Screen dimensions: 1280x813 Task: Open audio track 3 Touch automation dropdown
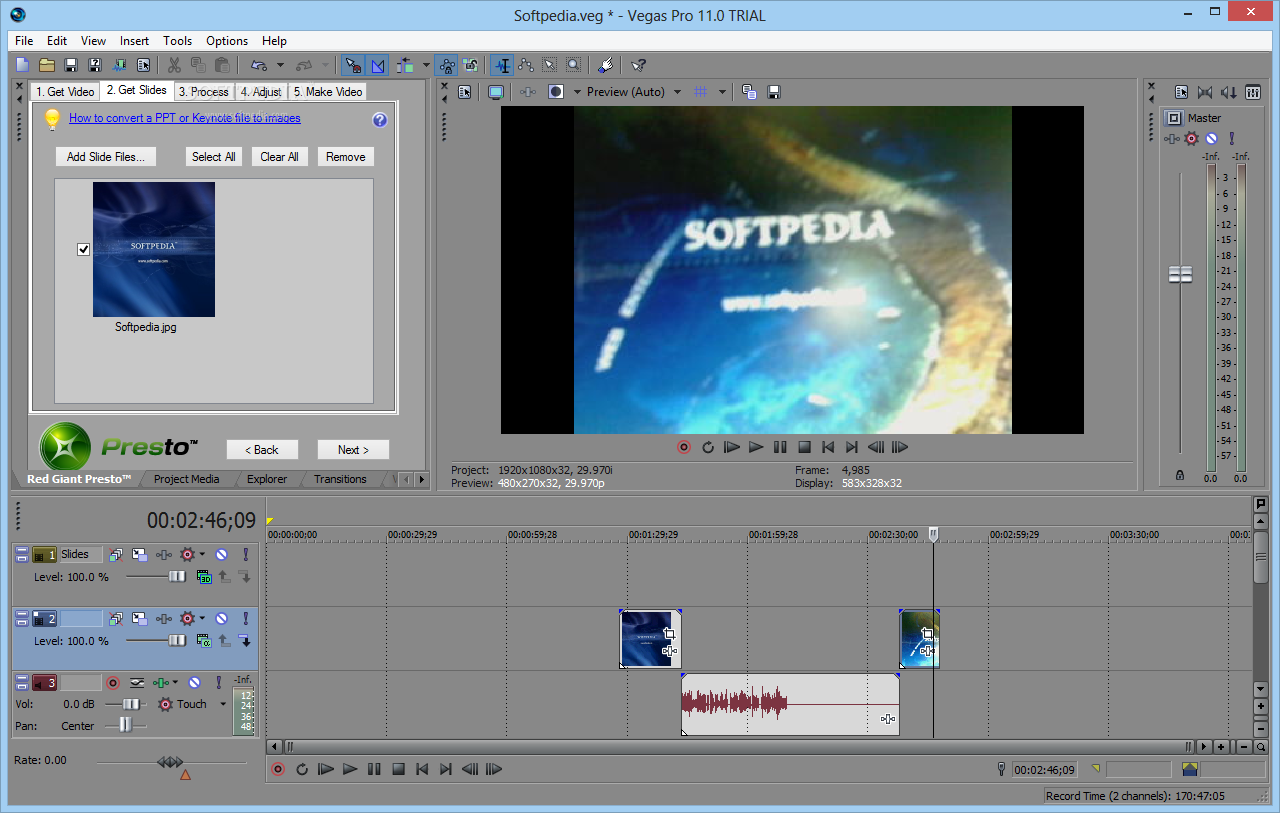click(x=223, y=704)
